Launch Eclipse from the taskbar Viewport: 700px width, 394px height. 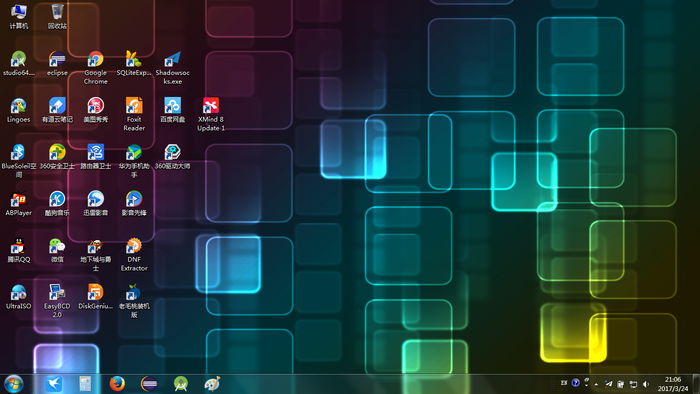149,384
